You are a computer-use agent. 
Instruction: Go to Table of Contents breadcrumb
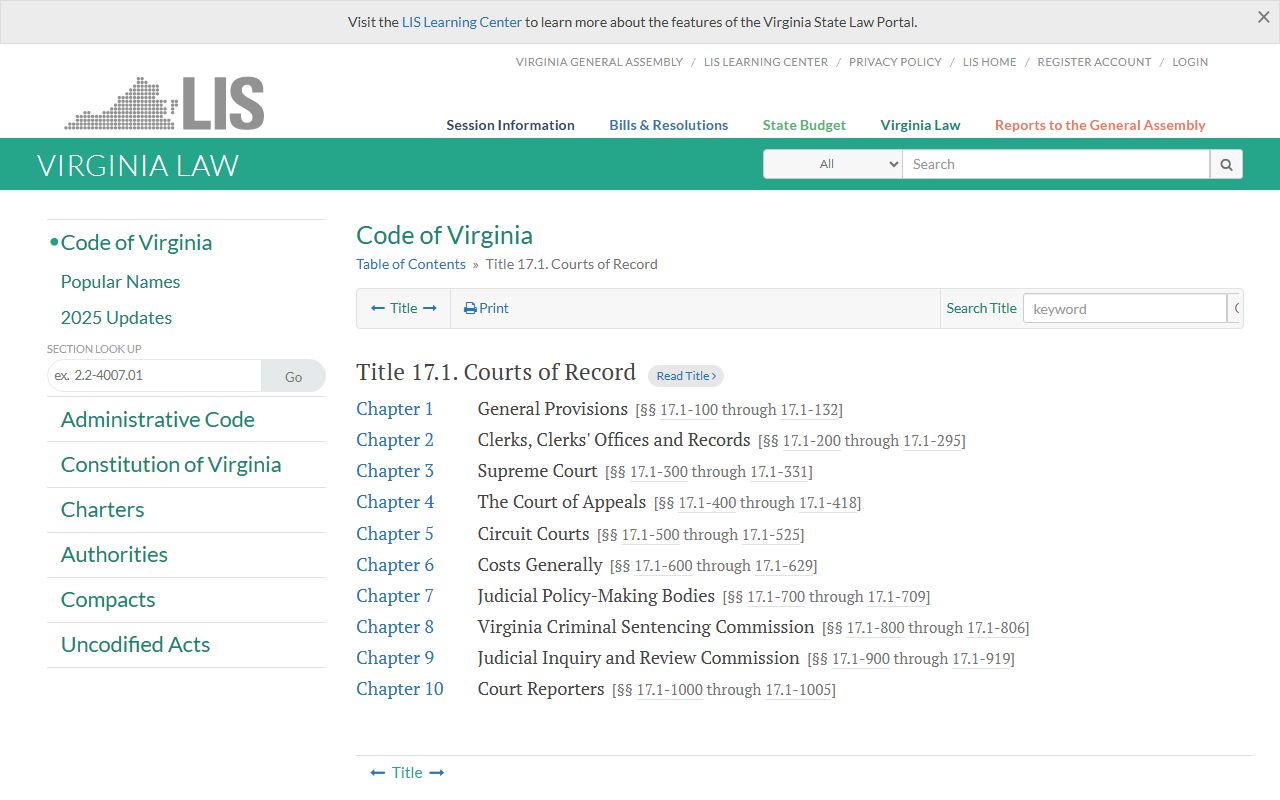click(411, 264)
